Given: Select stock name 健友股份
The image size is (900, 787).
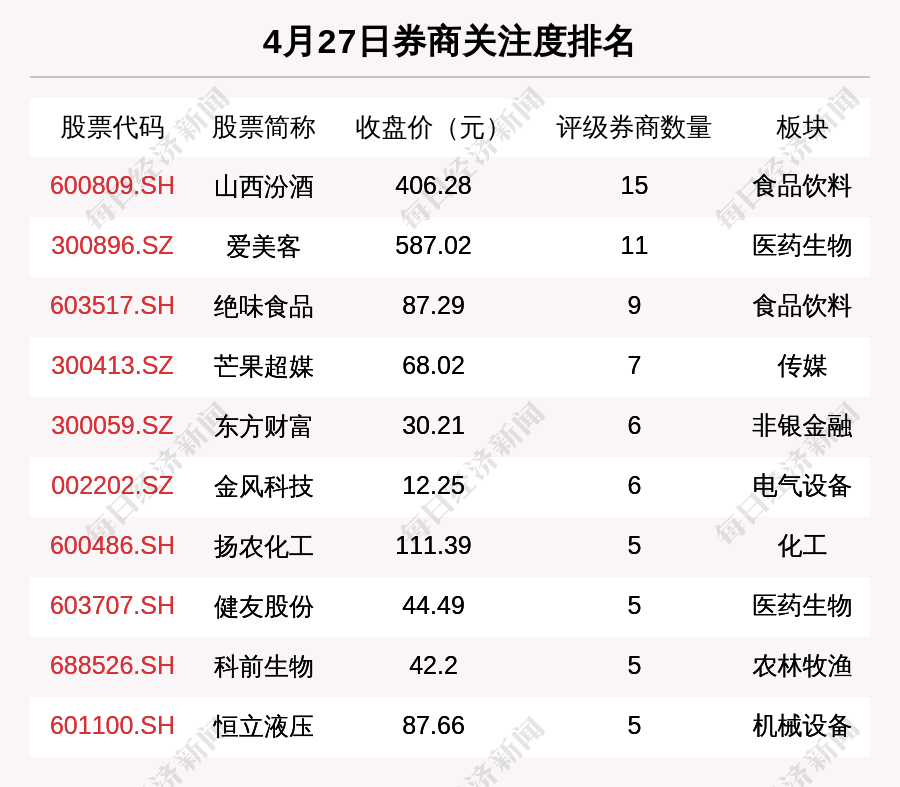Looking at the screenshot, I should tap(263, 607).
